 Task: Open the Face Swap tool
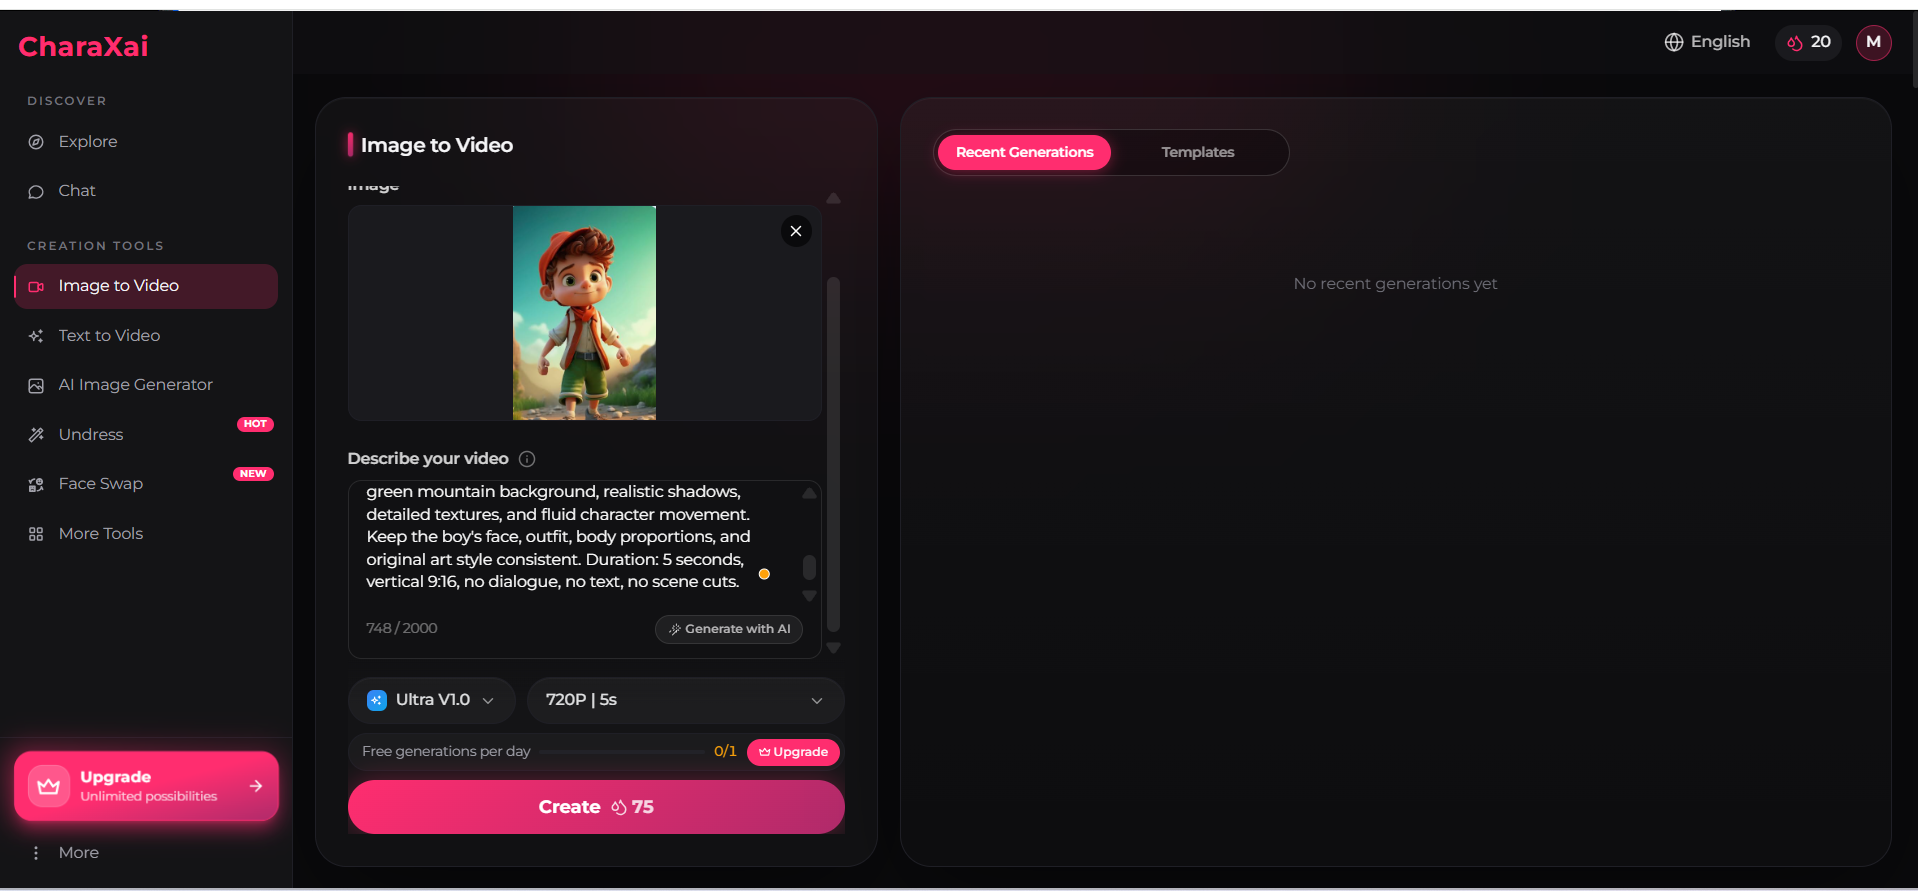click(100, 484)
